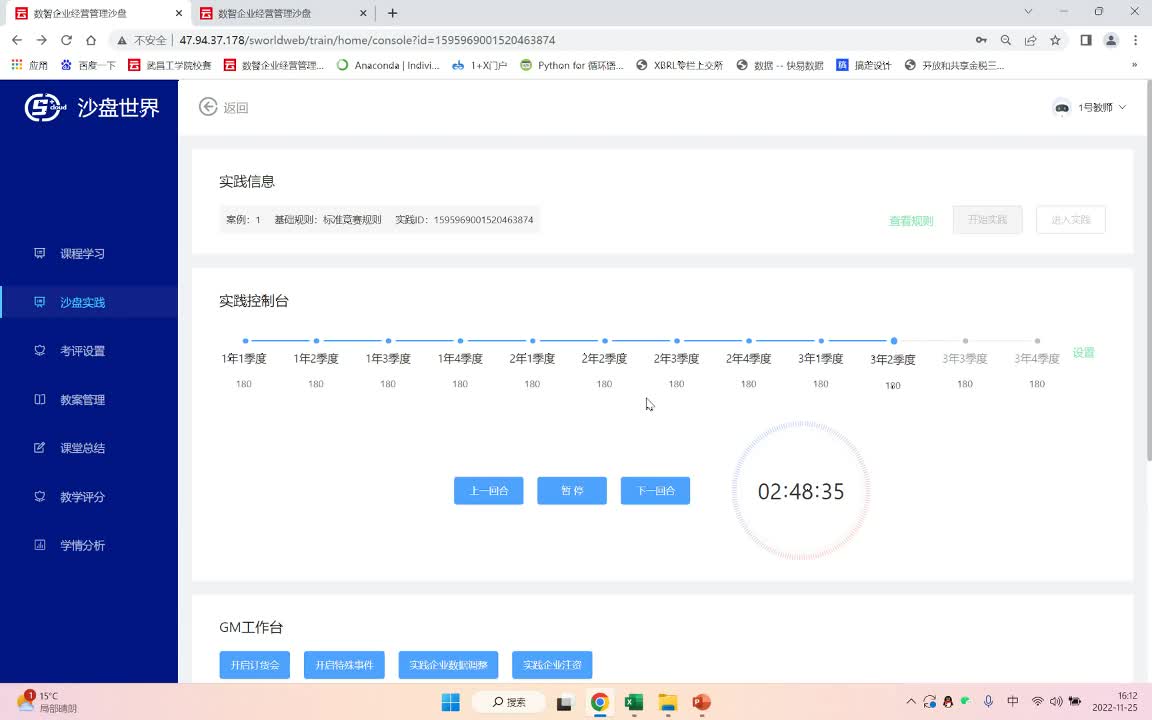Select the 2年2季度 timeline marker
This screenshot has height=720, width=1152.
[x=605, y=341]
